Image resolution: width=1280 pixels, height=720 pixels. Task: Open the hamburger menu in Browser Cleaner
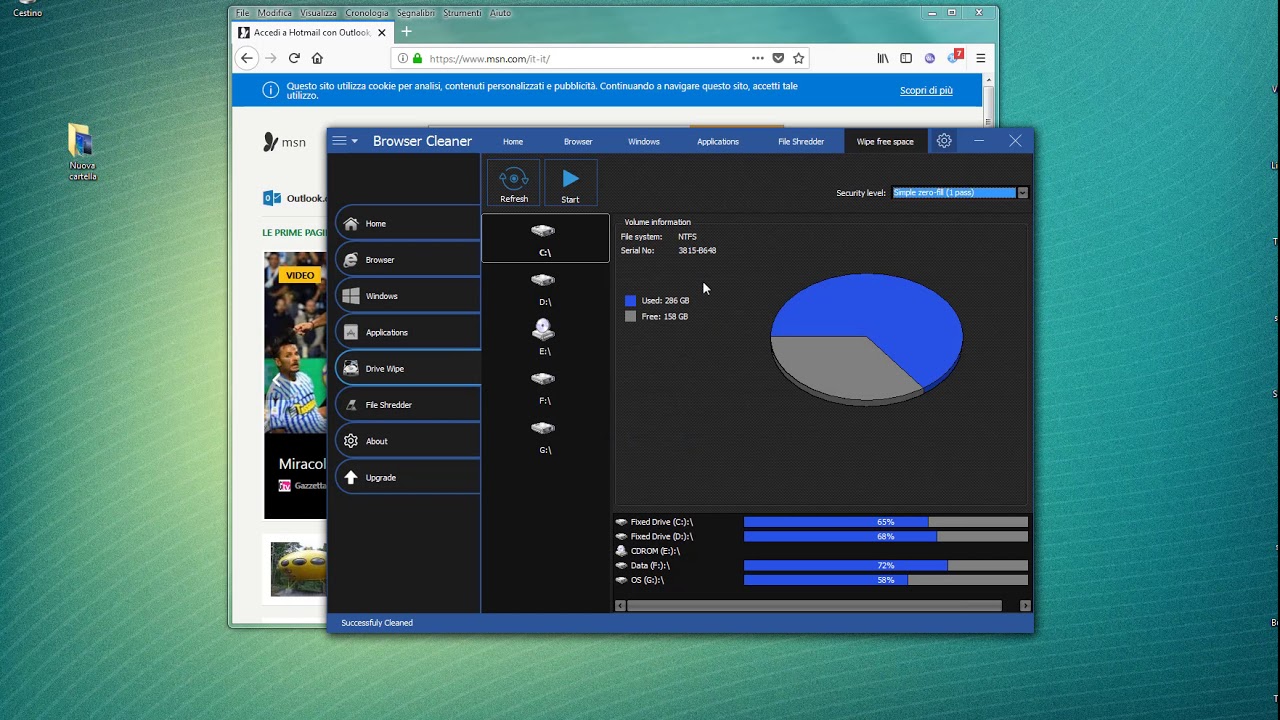click(x=340, y=141)
